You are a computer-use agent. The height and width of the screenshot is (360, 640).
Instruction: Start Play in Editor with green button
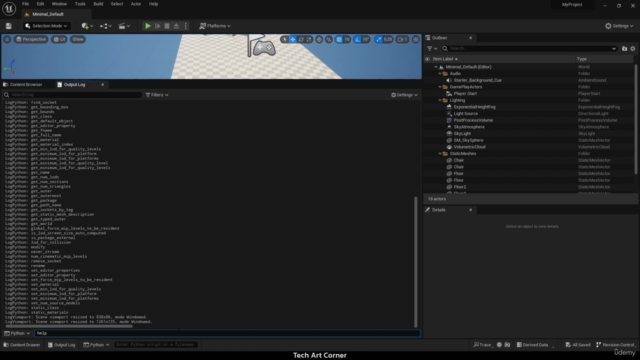point(148,26)
